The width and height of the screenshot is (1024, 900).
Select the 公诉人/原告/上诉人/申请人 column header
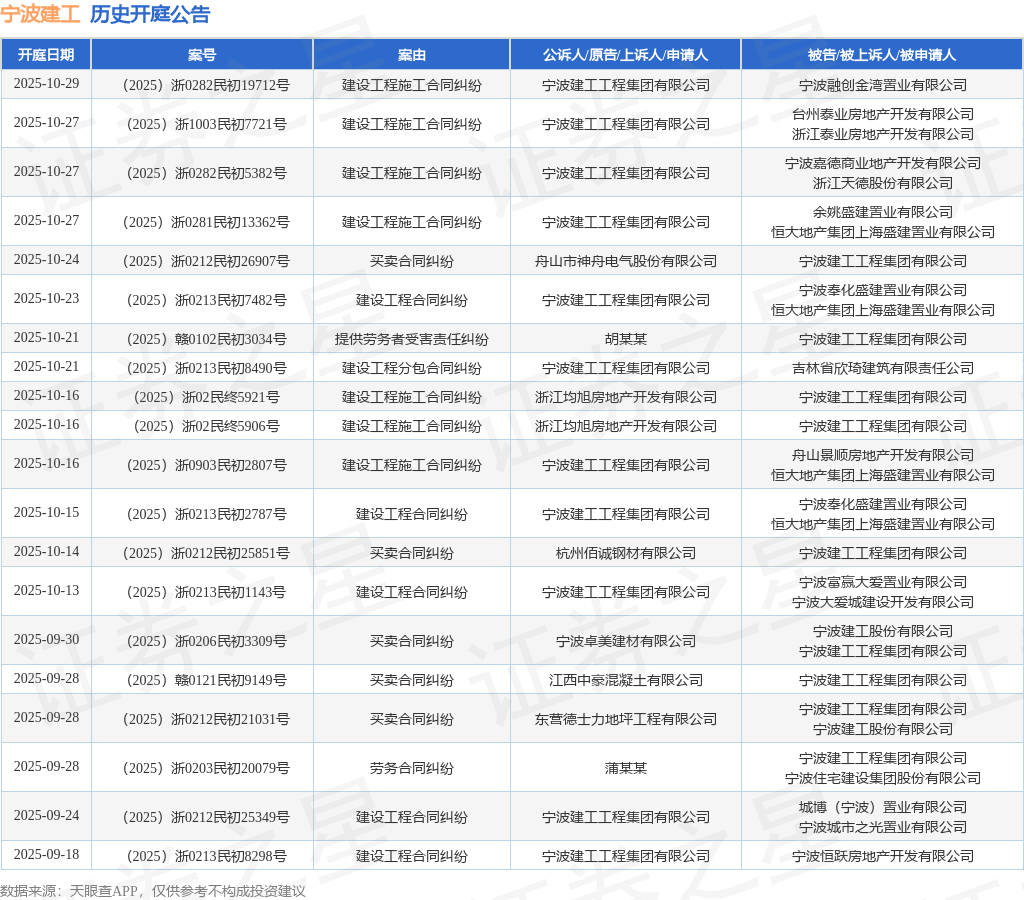tap(625, 55)
